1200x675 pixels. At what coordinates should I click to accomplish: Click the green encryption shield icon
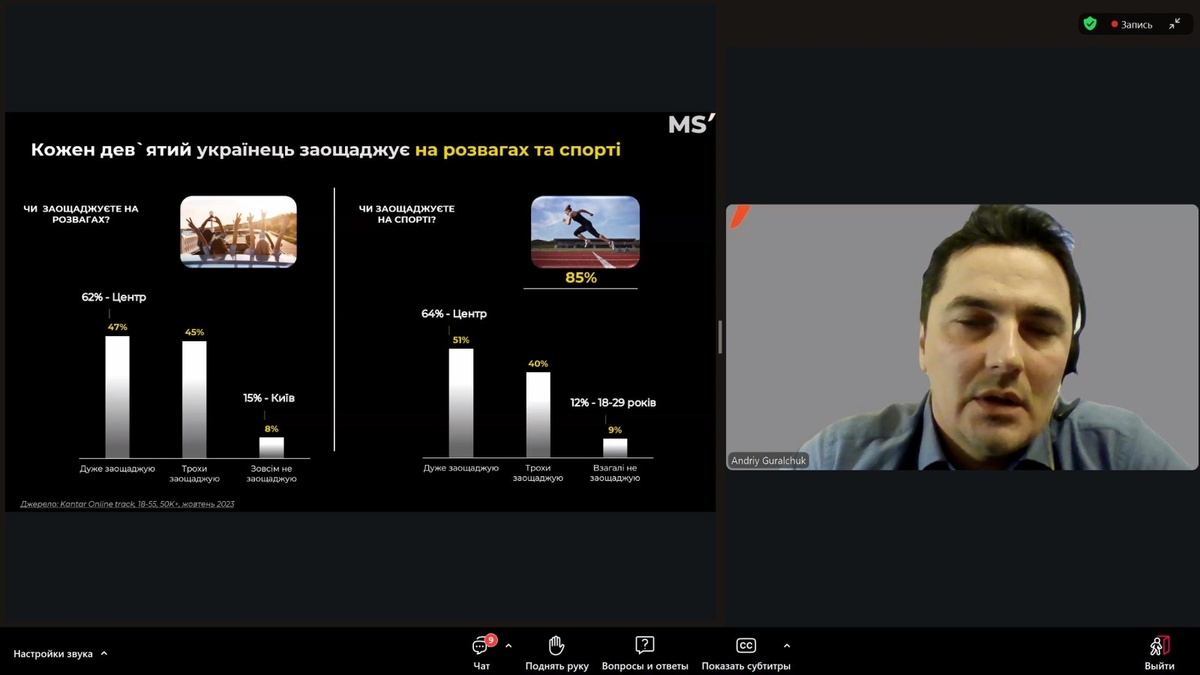pyautogui.click(x=1090, y=24)
